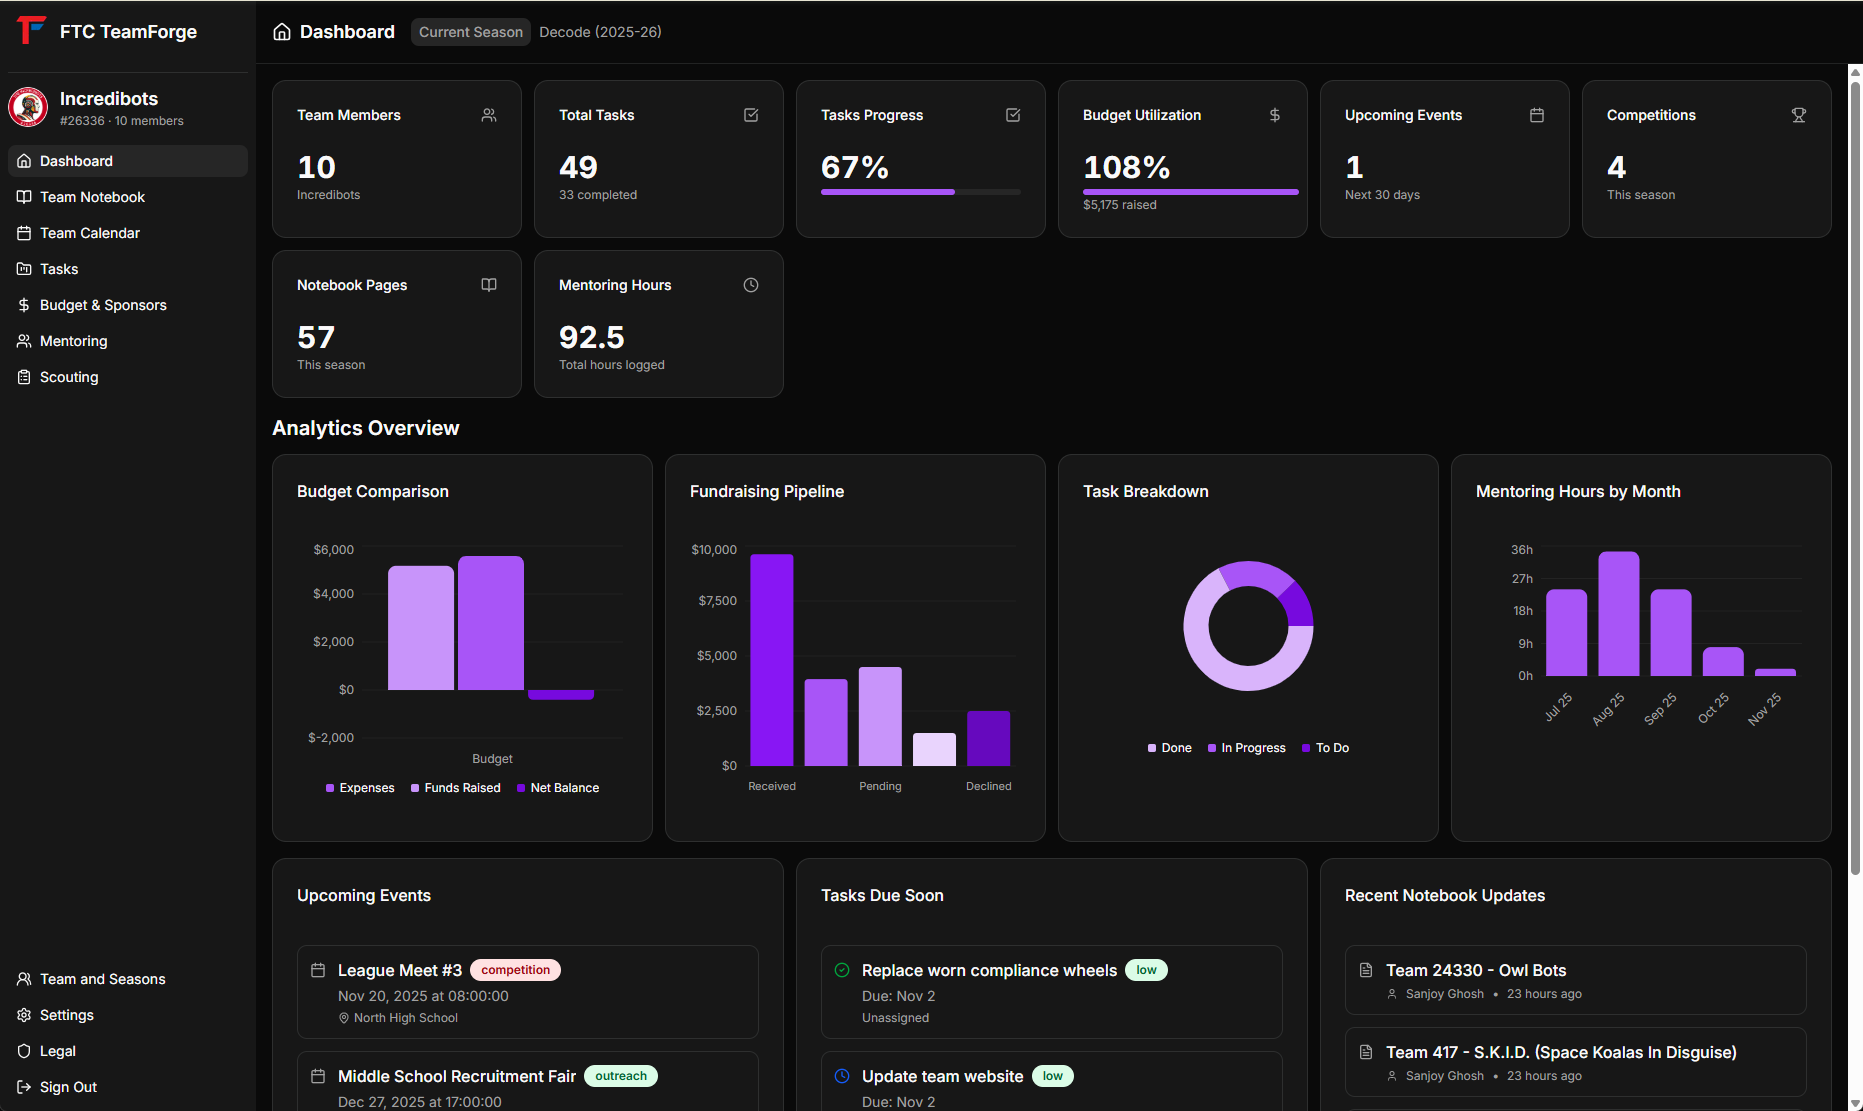Click the Mentoring sidebar icon
The width and height of the screenshot is (1863, 1111).
click(x=24, y=340)
